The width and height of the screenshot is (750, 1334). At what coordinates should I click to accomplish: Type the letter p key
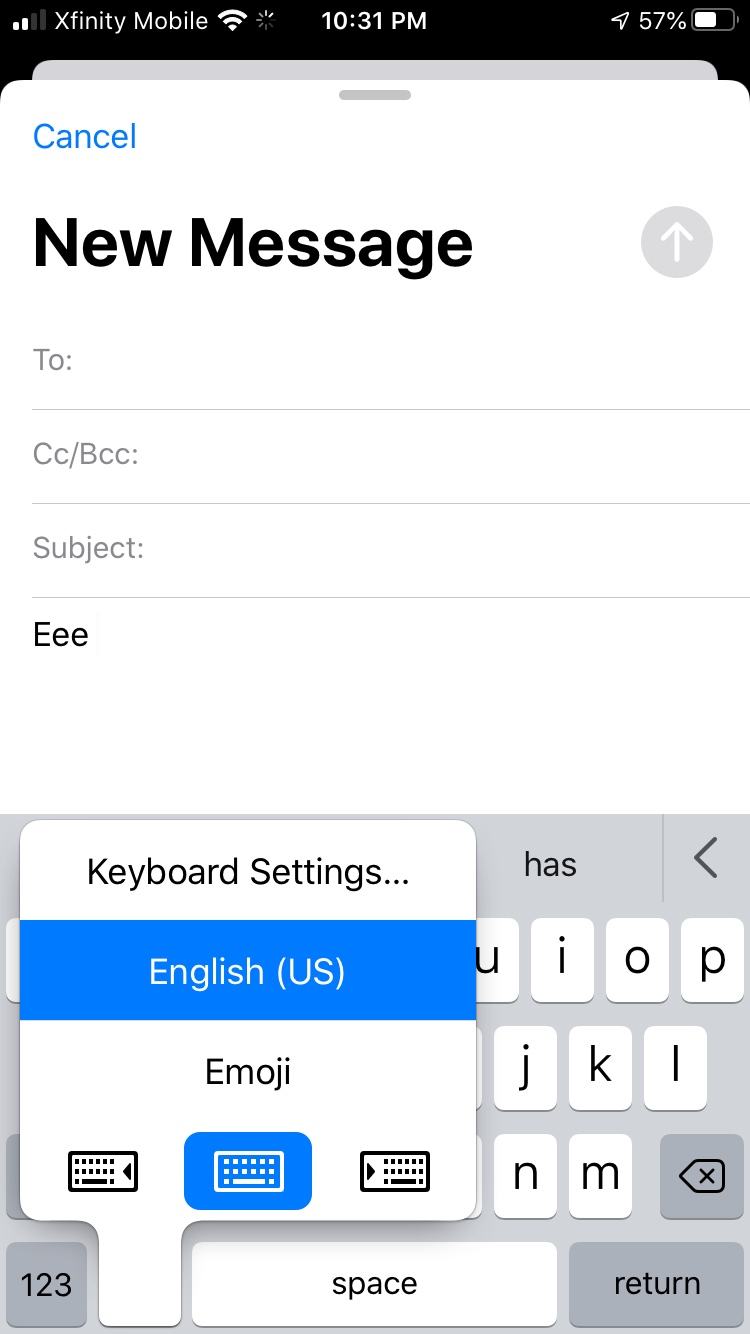pos(712,960)
